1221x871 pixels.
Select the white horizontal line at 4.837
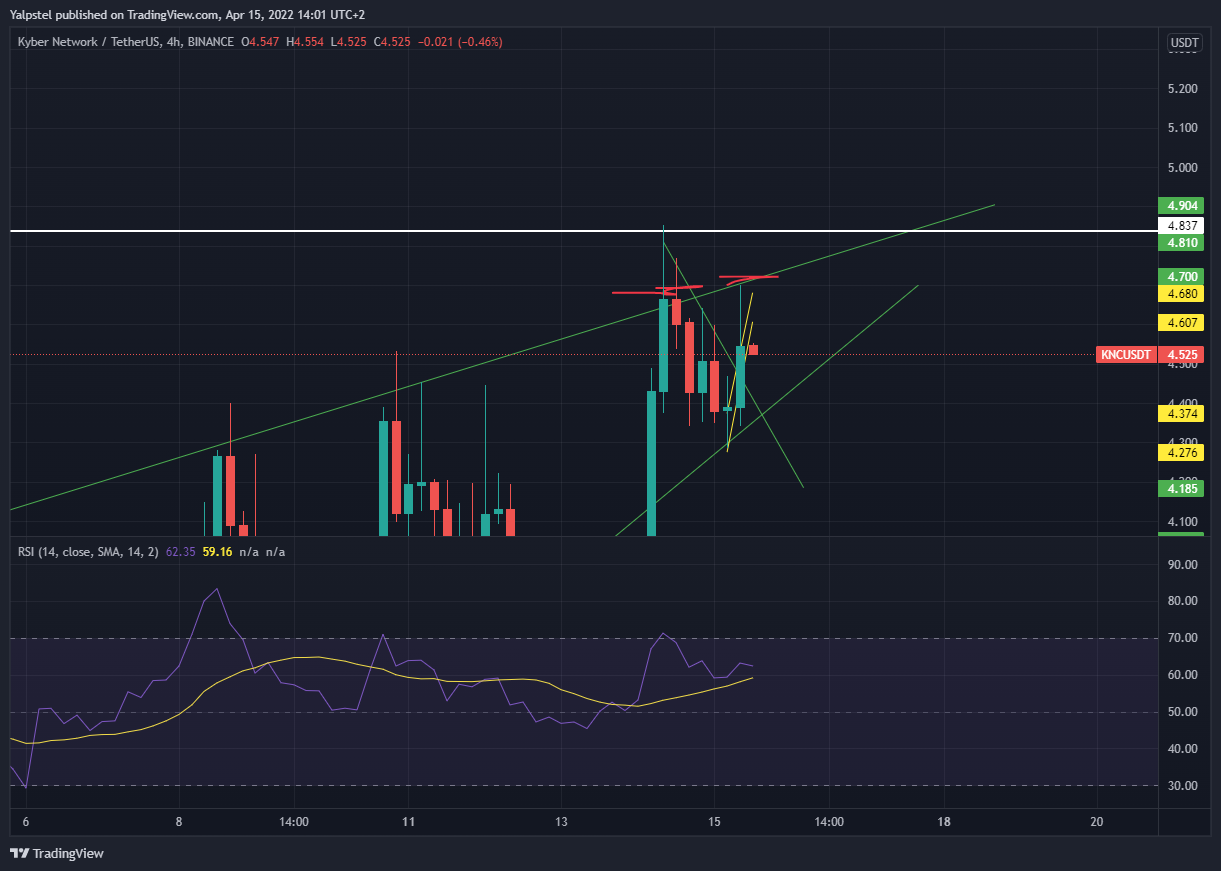click(583, 231)
